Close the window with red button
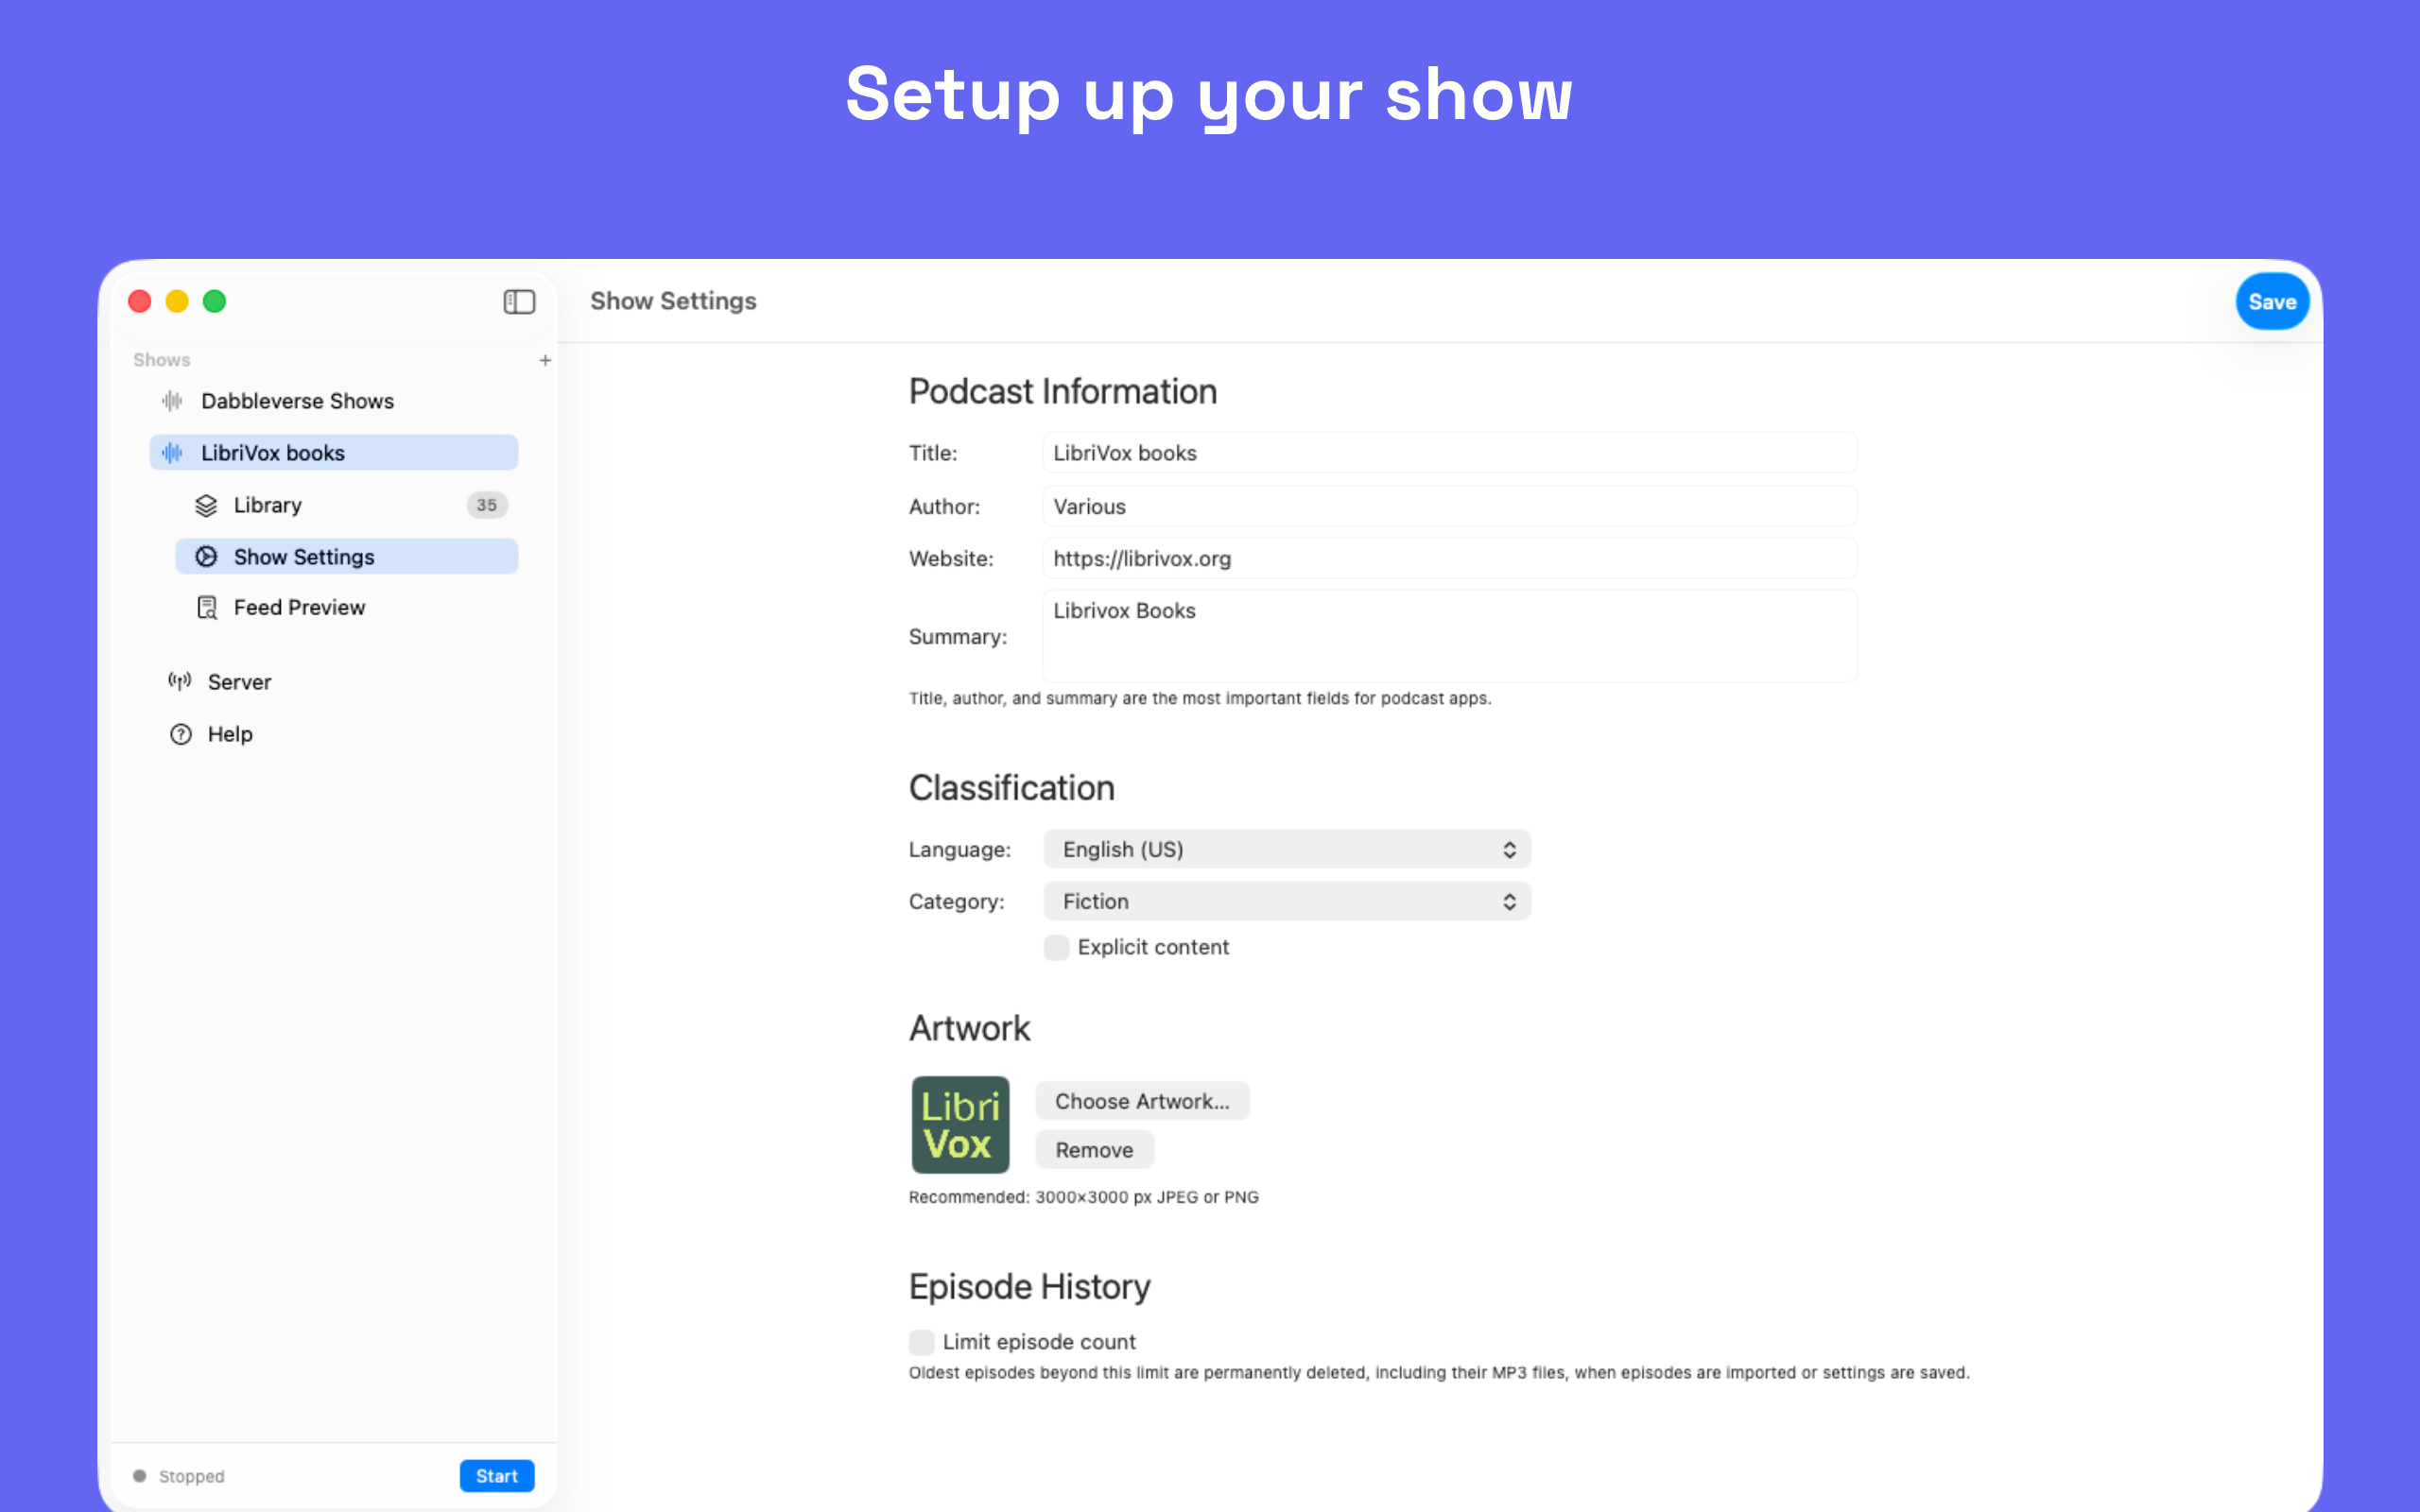The width and height of the screenshot is (2420, 1512). [x=140, y=301]
